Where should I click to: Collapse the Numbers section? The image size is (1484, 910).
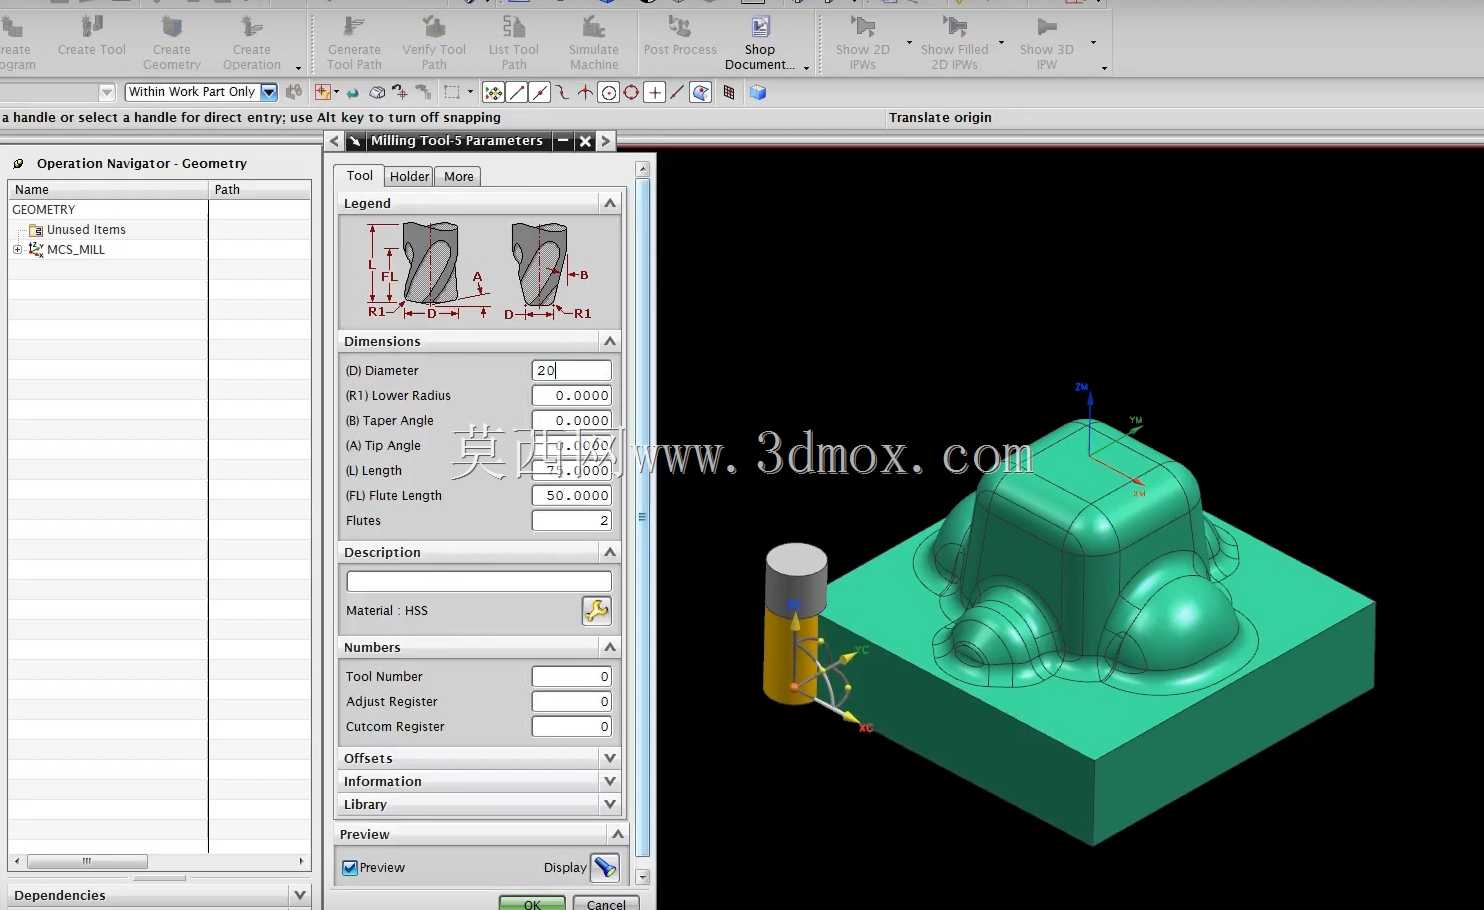tap(610, 647)
